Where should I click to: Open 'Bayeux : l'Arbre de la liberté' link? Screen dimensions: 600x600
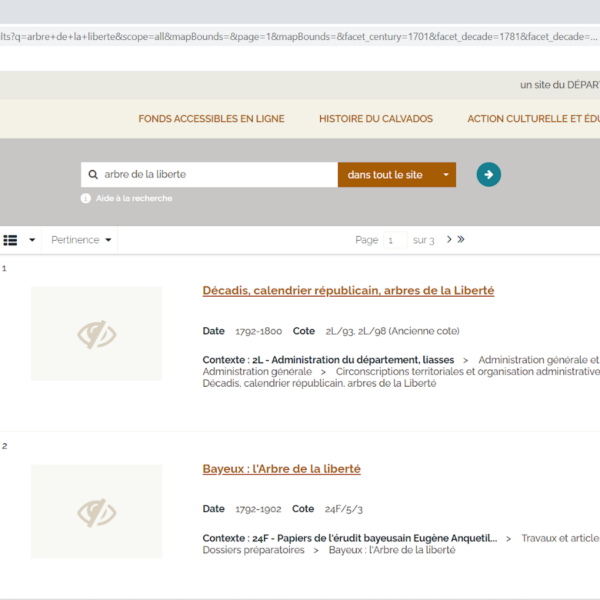281,469
